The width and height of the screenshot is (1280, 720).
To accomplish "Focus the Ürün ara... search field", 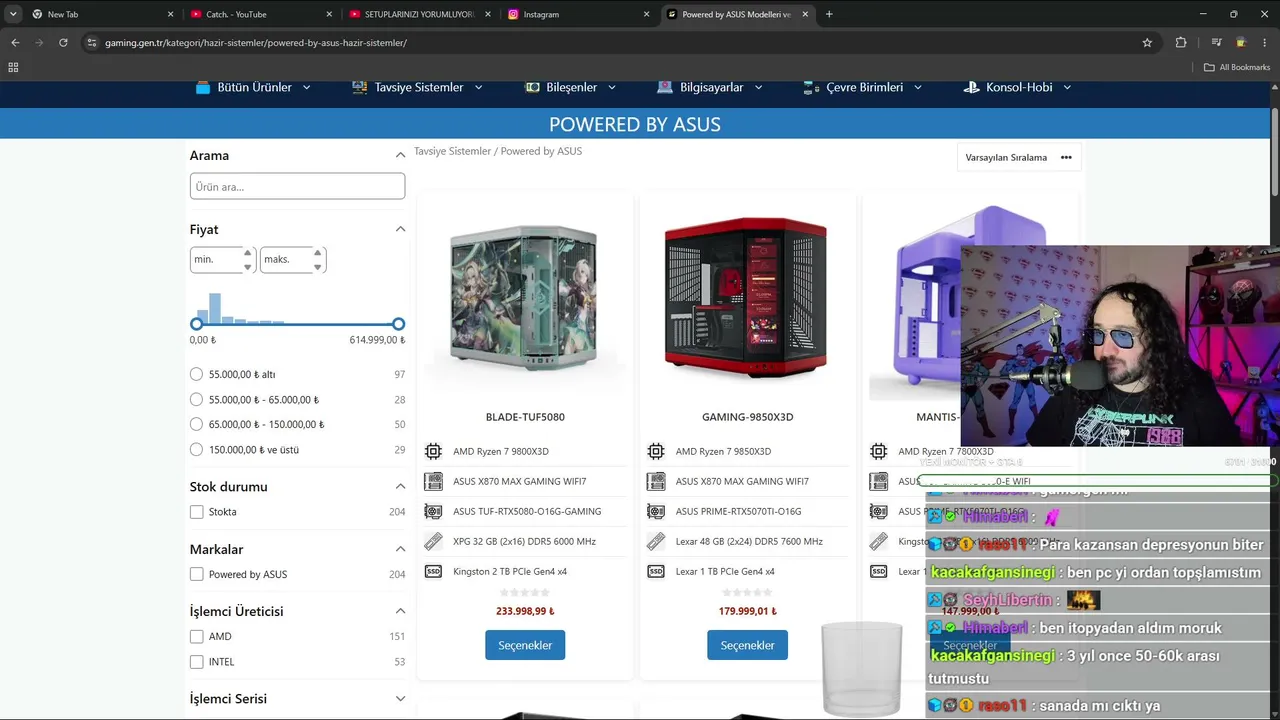I will point(297,186).
